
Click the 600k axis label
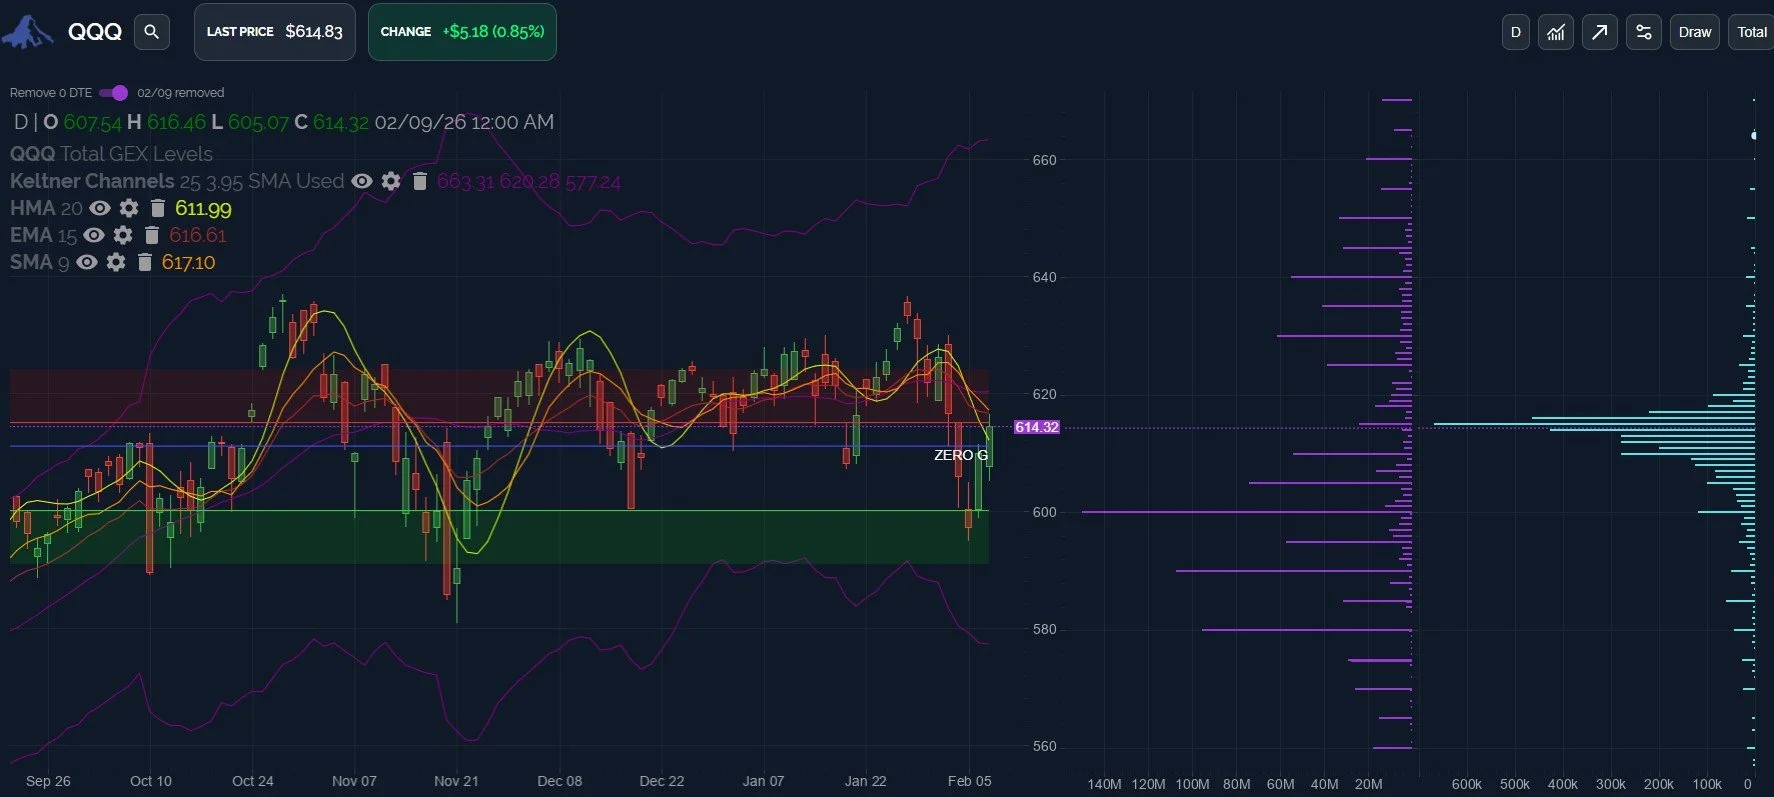tap(1467, 784)
